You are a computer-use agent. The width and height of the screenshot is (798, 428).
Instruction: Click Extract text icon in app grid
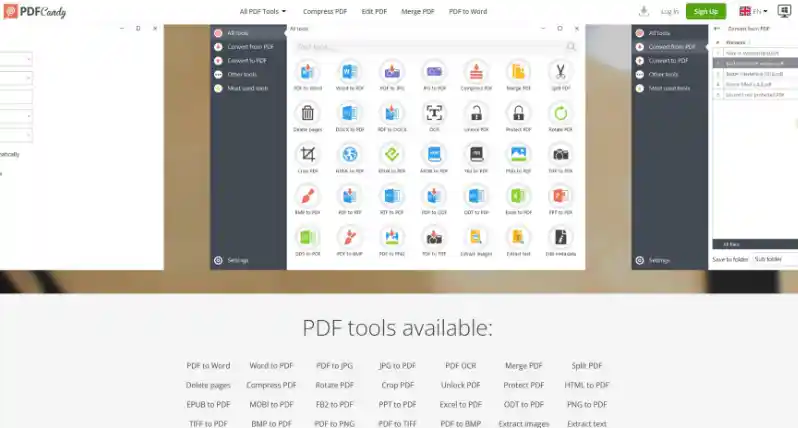[518, 237]
